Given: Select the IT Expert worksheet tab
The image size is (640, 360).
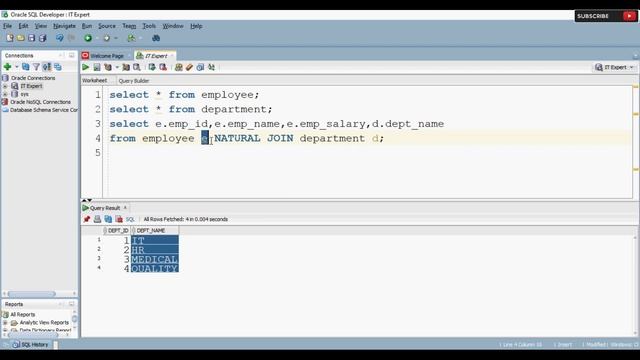Looking at the screenshot, I should pyautogui.click(x=156, y=56).
